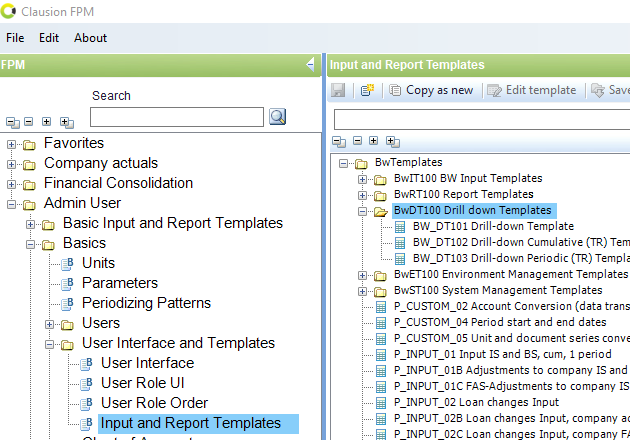This screenshot has width=630, height=440.
Task: Open the About menu
Action: tap(90, 38)
